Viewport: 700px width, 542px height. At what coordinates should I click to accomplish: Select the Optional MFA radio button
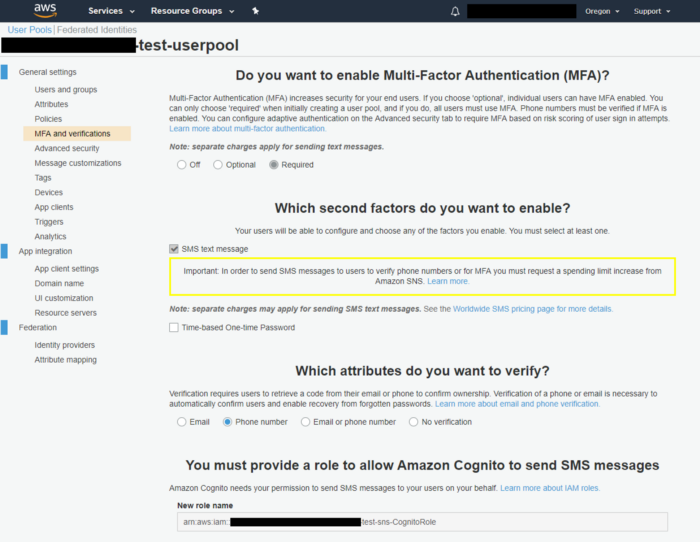pyautogui.click(x=217, y=165)
